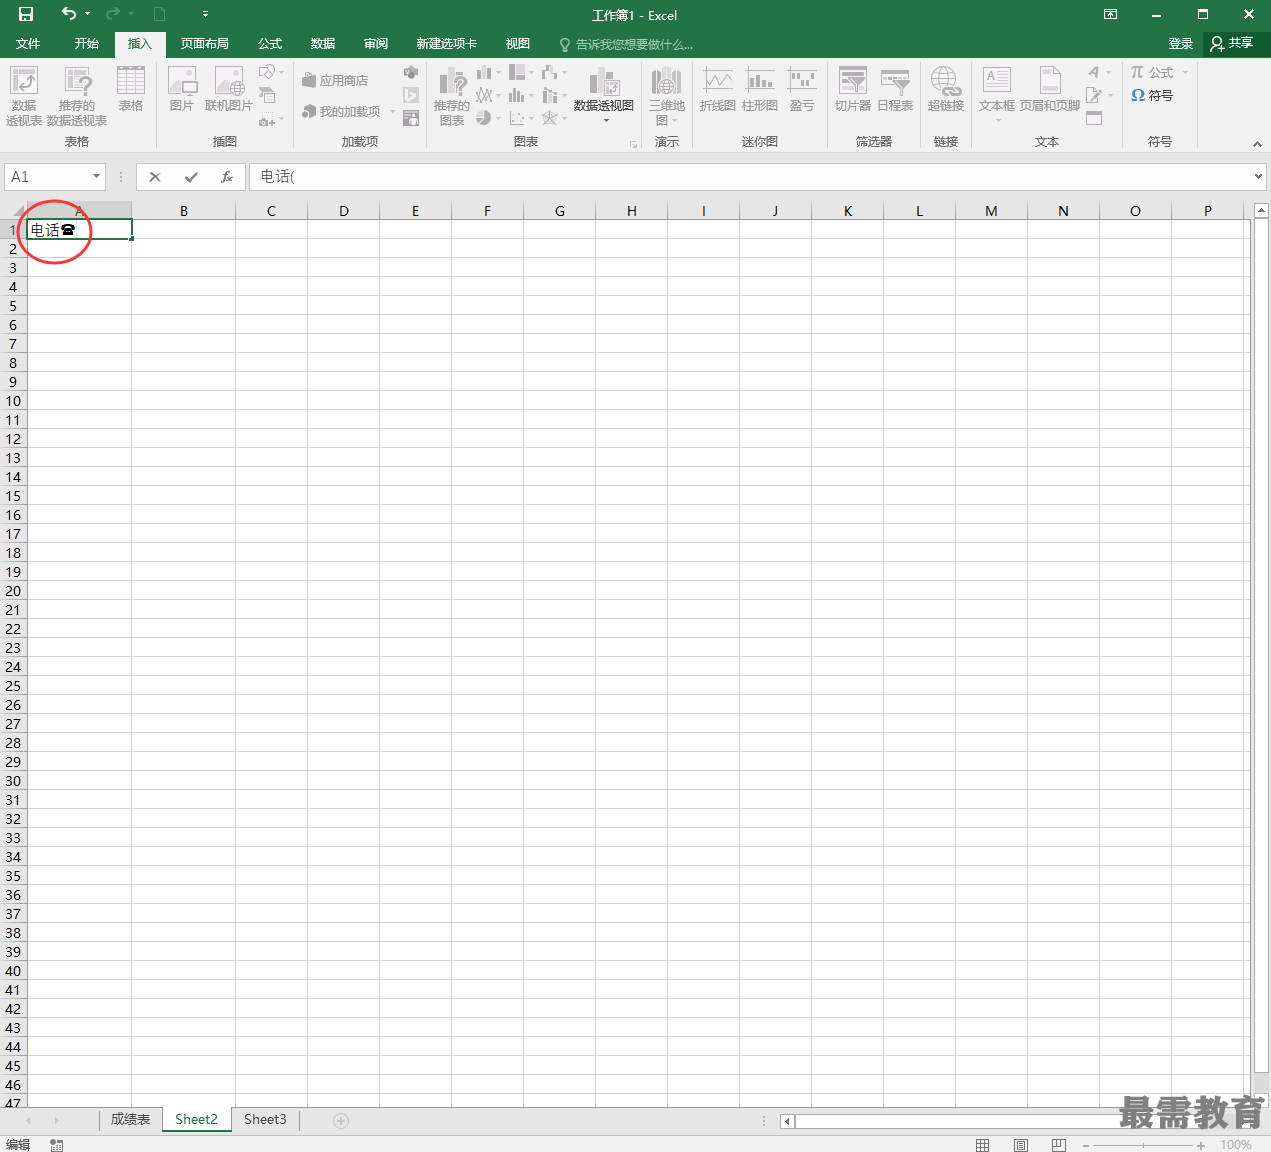Switch to Page Layout view in status bar
This screenshot has height=1152, width=1271.
pos(1021,1145)
